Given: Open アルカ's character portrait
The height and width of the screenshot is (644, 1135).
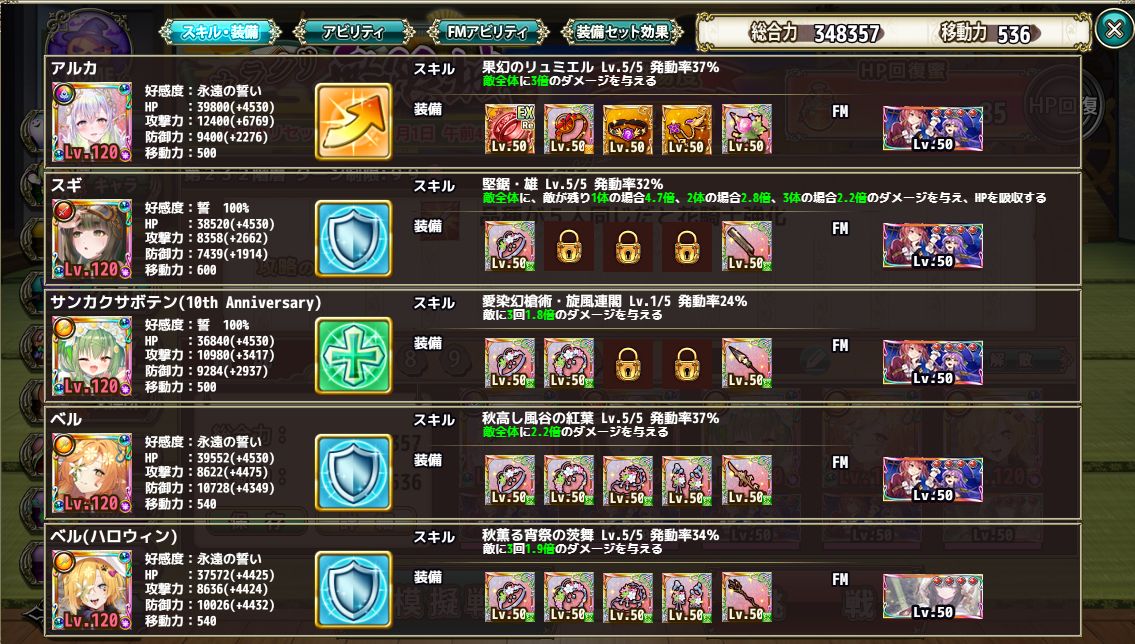Looking at the screenshot, I should click(92, 122).
